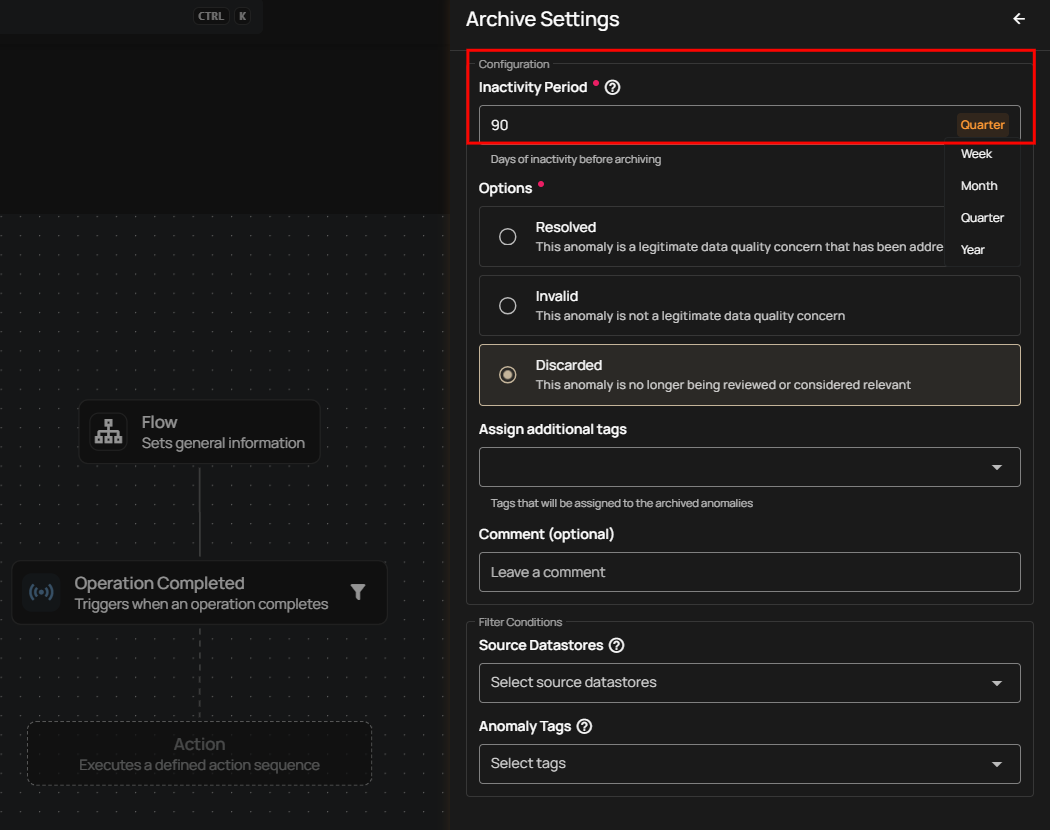Viewport: 1050px width, 830px height.
Task: Choose Week from the period menu
Action: coord(976,154)
